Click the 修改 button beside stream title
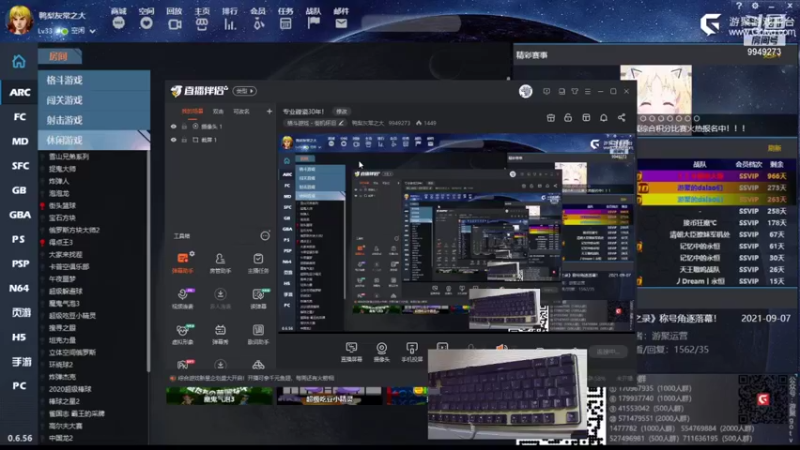The image size is (800, 450). 341,111
